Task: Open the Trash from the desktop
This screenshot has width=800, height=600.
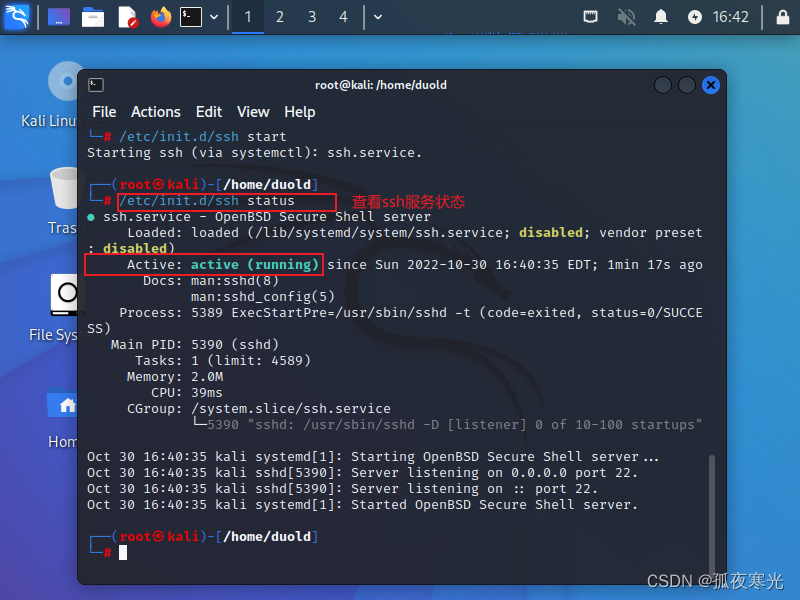Action: click(62, 190)
